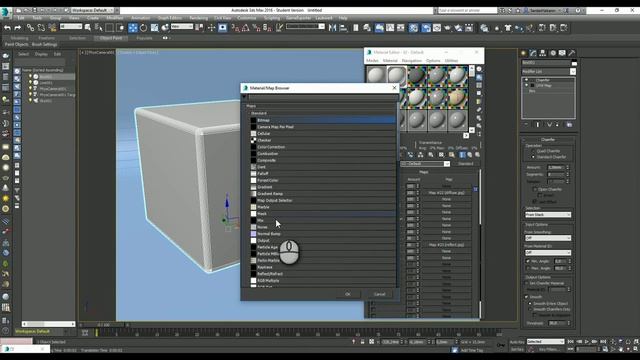Toggle the Angle Snap icon
The image size is (640, 360).
pos(246,28)
